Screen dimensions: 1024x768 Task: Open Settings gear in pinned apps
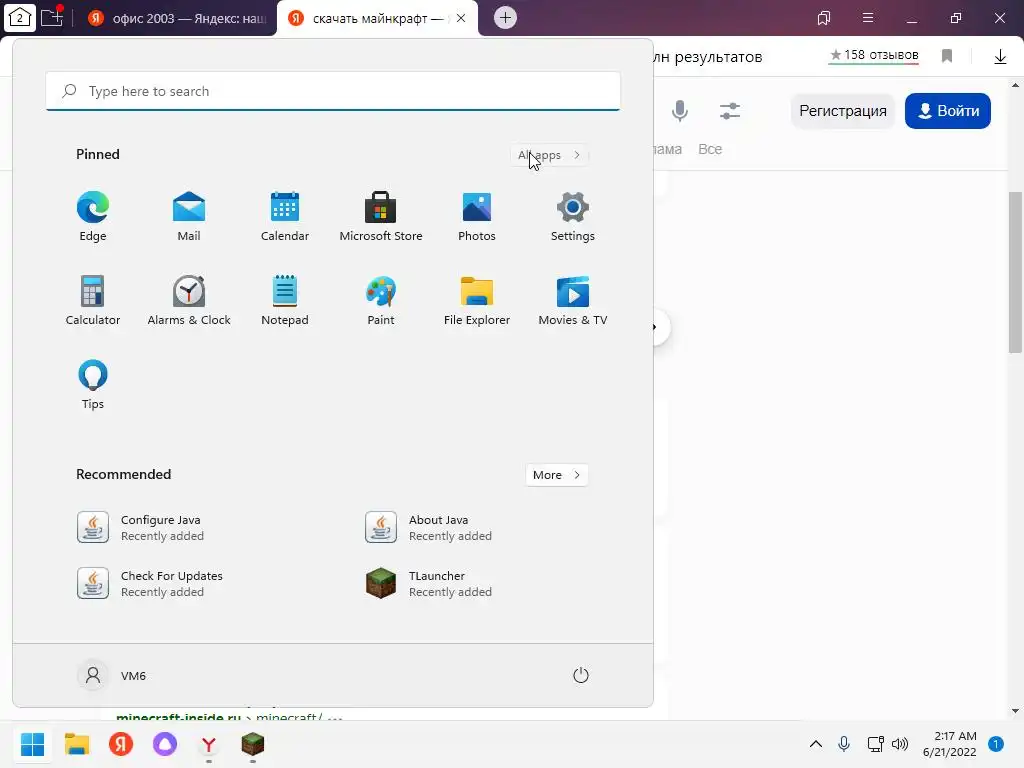[573, 217]
